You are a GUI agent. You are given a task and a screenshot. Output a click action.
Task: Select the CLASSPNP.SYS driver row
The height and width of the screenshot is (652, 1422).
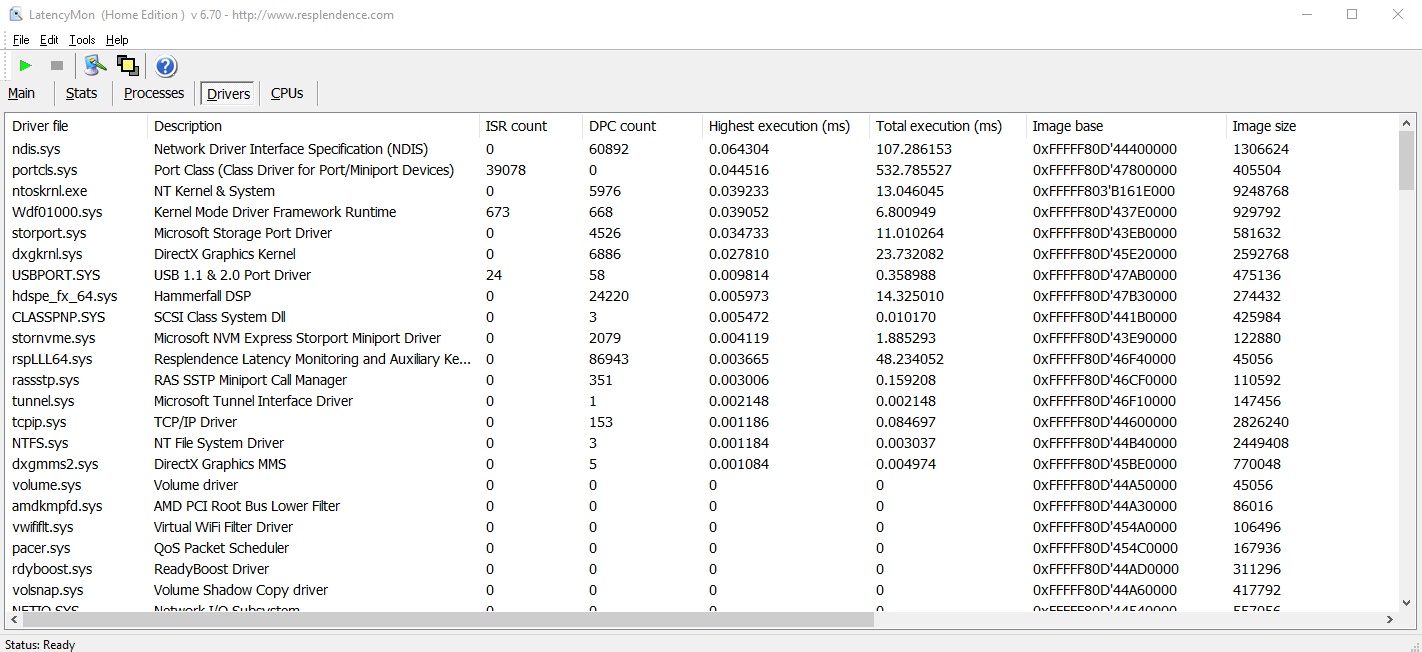(701, 317)
